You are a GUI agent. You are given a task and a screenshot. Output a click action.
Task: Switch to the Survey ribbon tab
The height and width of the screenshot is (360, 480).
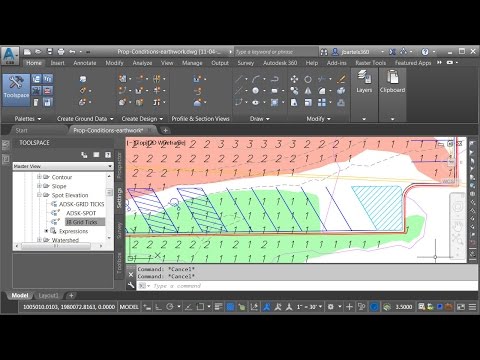point(246,63)
